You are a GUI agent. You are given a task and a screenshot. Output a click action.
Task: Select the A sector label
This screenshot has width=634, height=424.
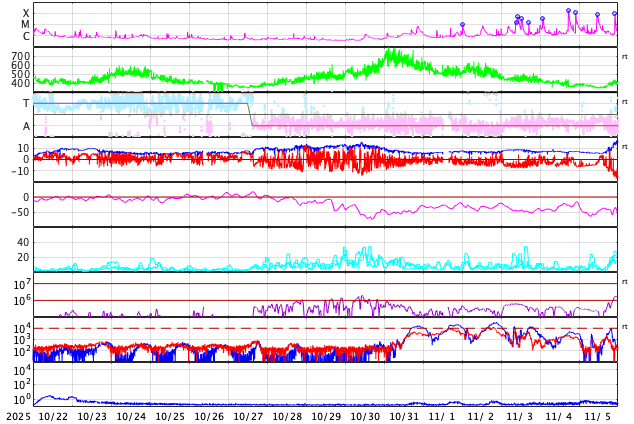[26, 126]
